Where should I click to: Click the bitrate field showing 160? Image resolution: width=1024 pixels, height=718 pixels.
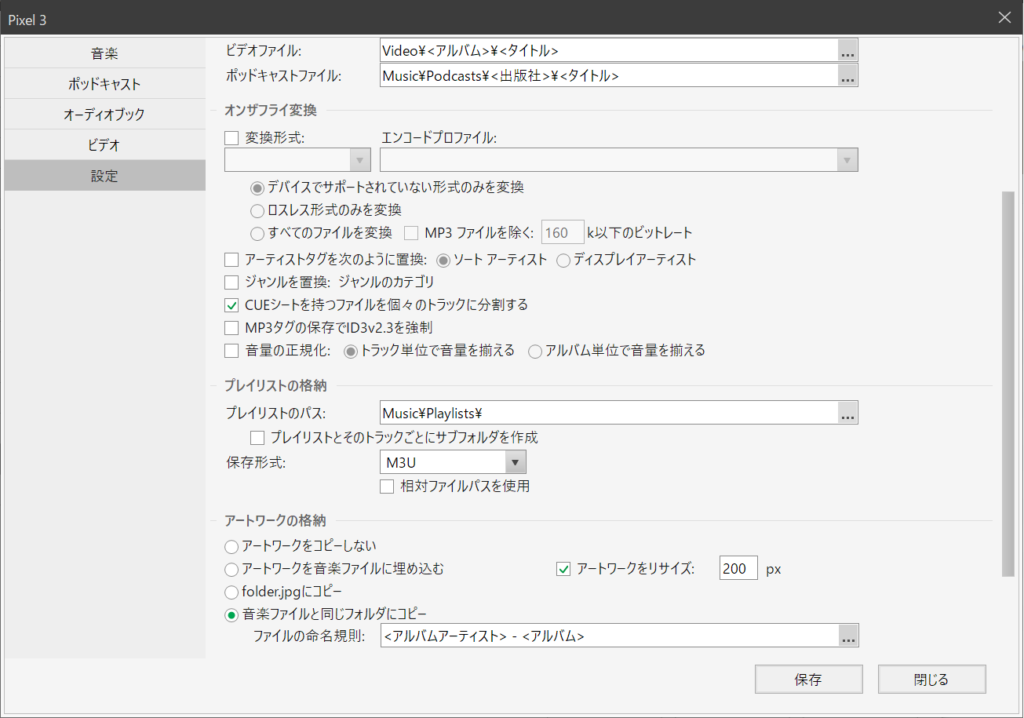point(562,233)
